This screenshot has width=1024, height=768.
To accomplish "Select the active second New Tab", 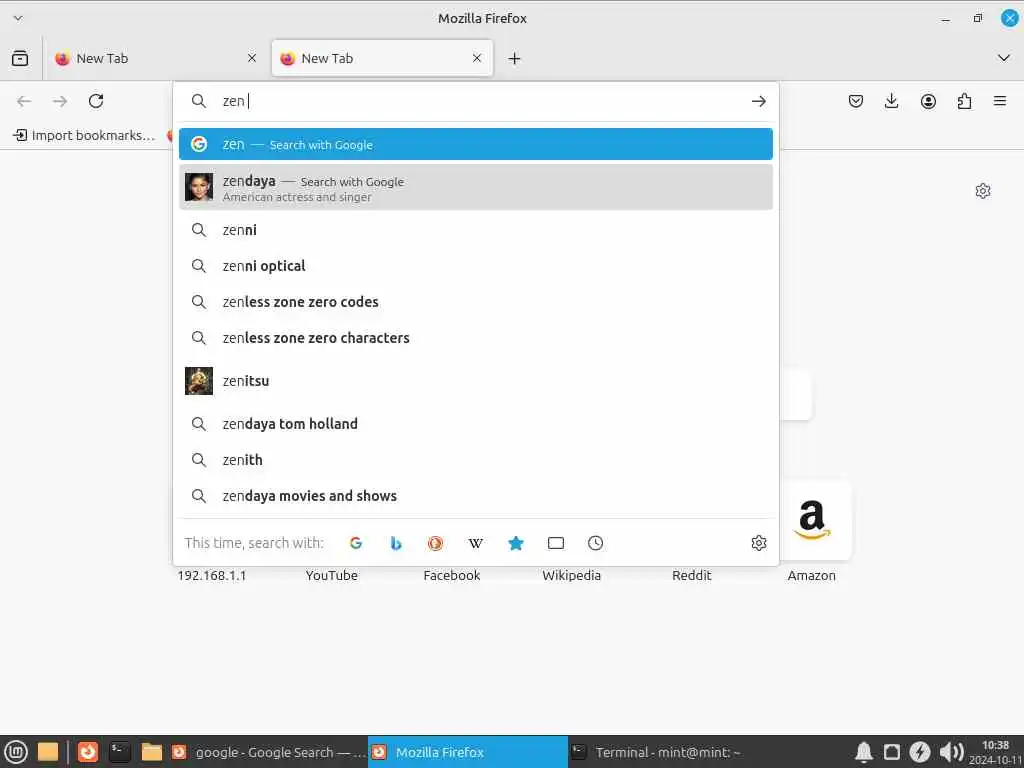I will (382, 58).
